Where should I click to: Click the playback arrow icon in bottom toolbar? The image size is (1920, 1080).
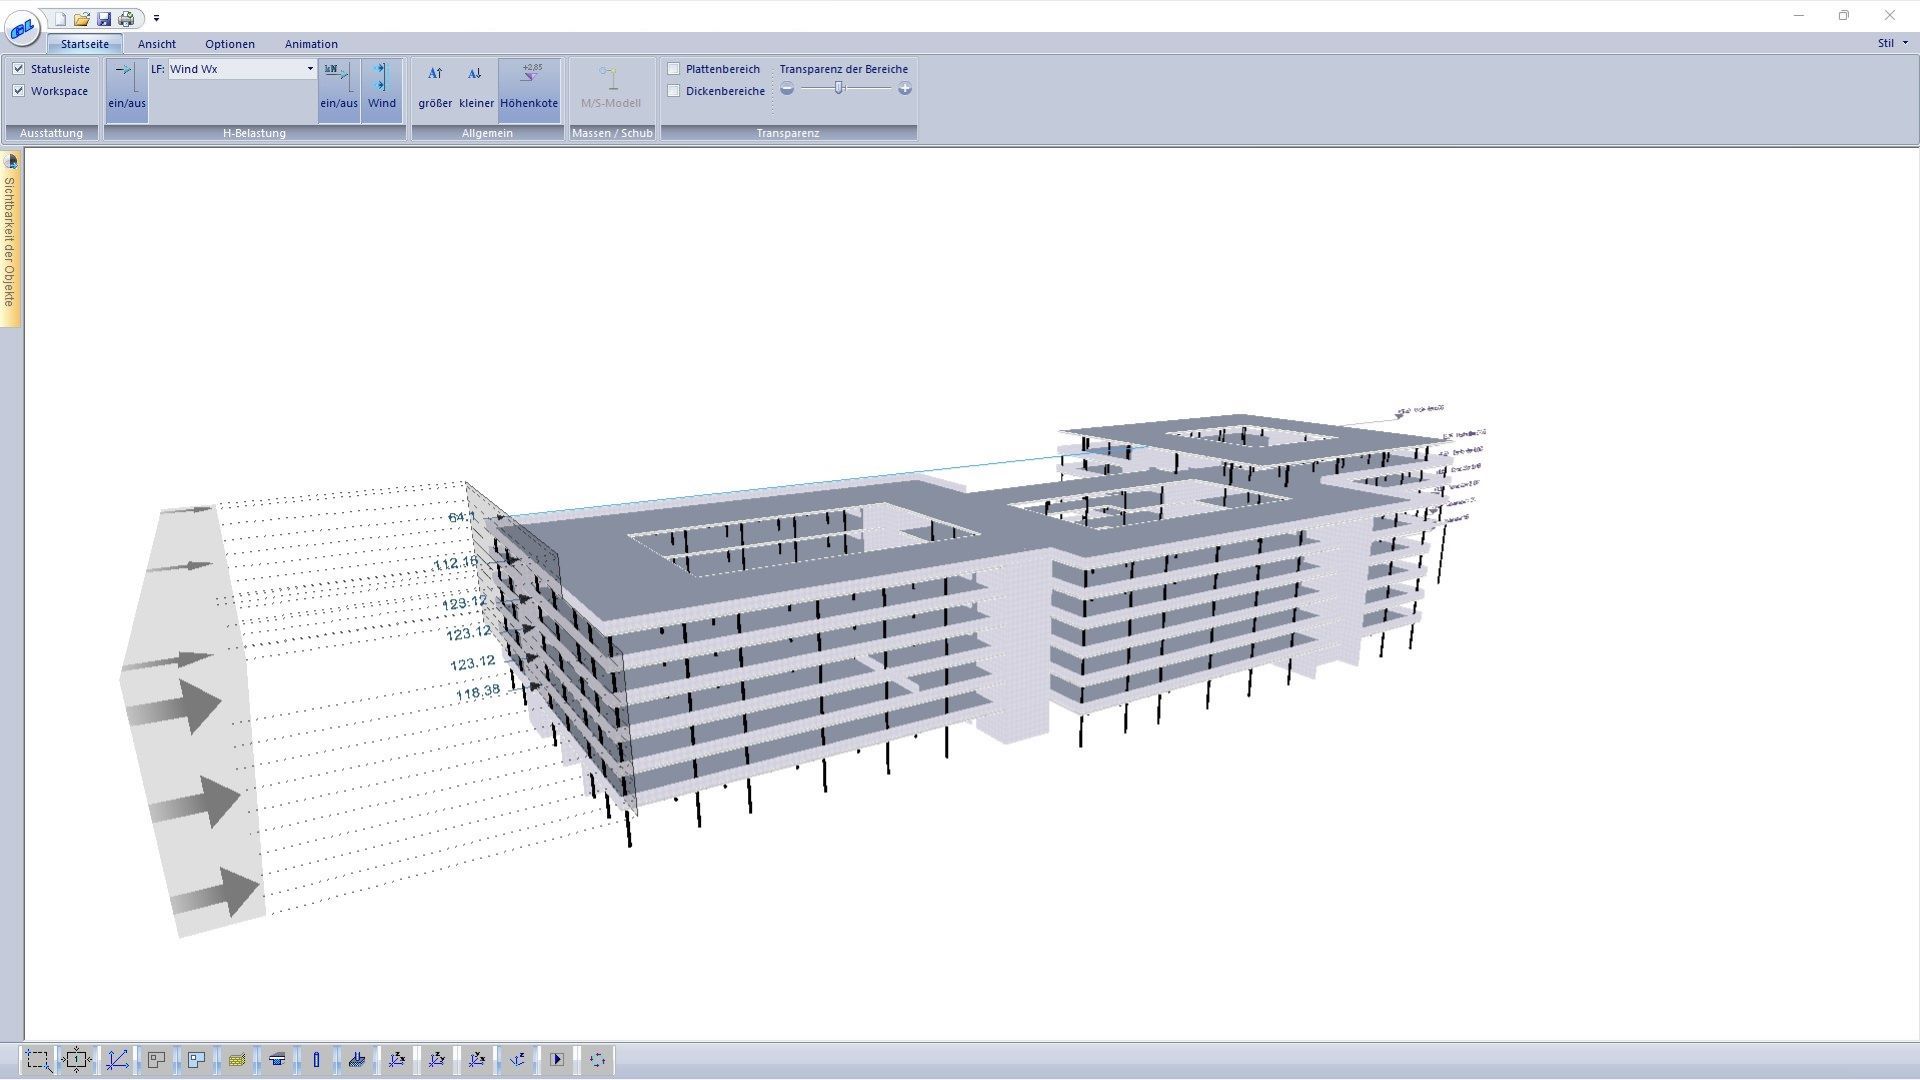[x=556, y=1059]
